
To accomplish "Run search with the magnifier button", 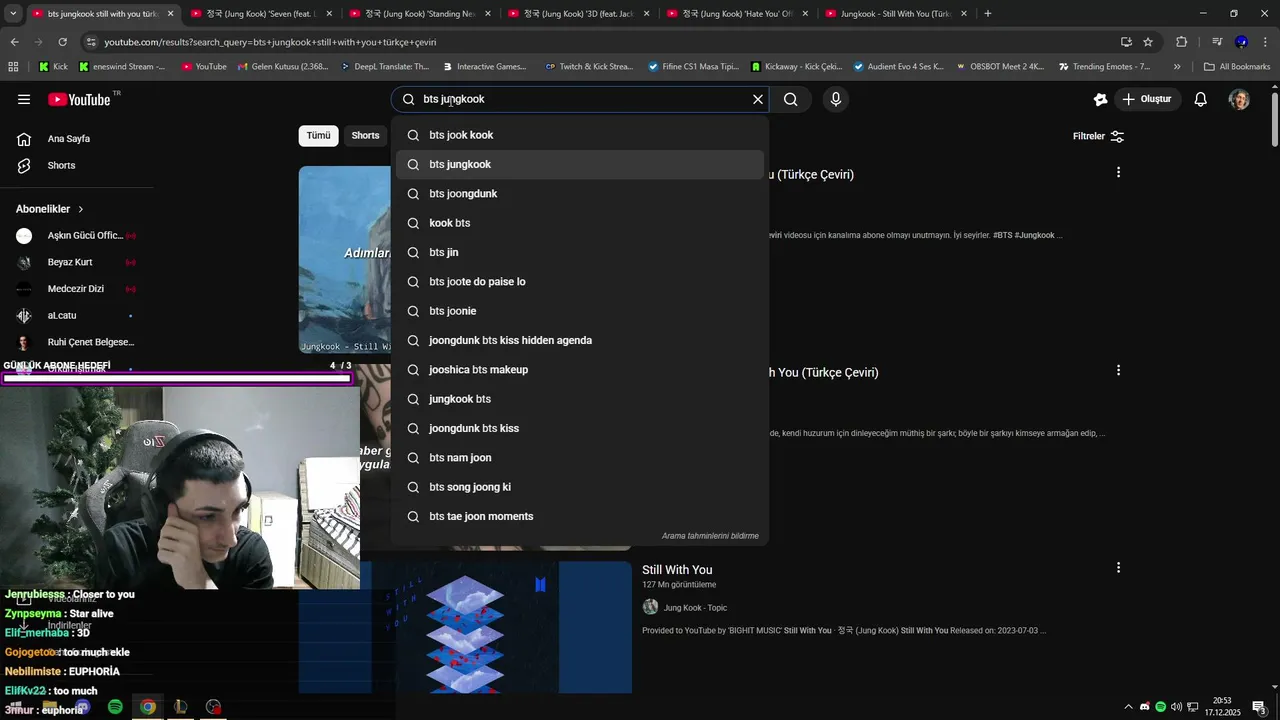I will (x=791, y=99).
